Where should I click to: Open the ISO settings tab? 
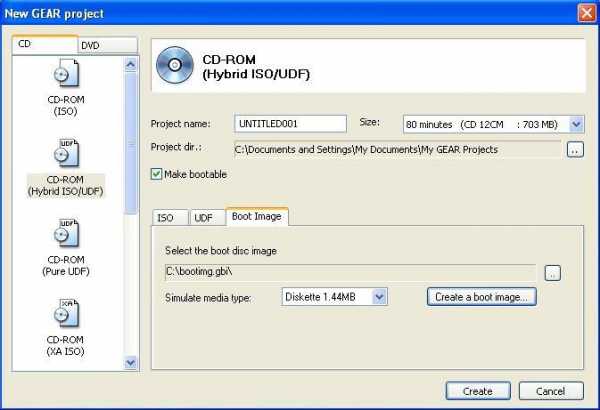tap(166, 217)
